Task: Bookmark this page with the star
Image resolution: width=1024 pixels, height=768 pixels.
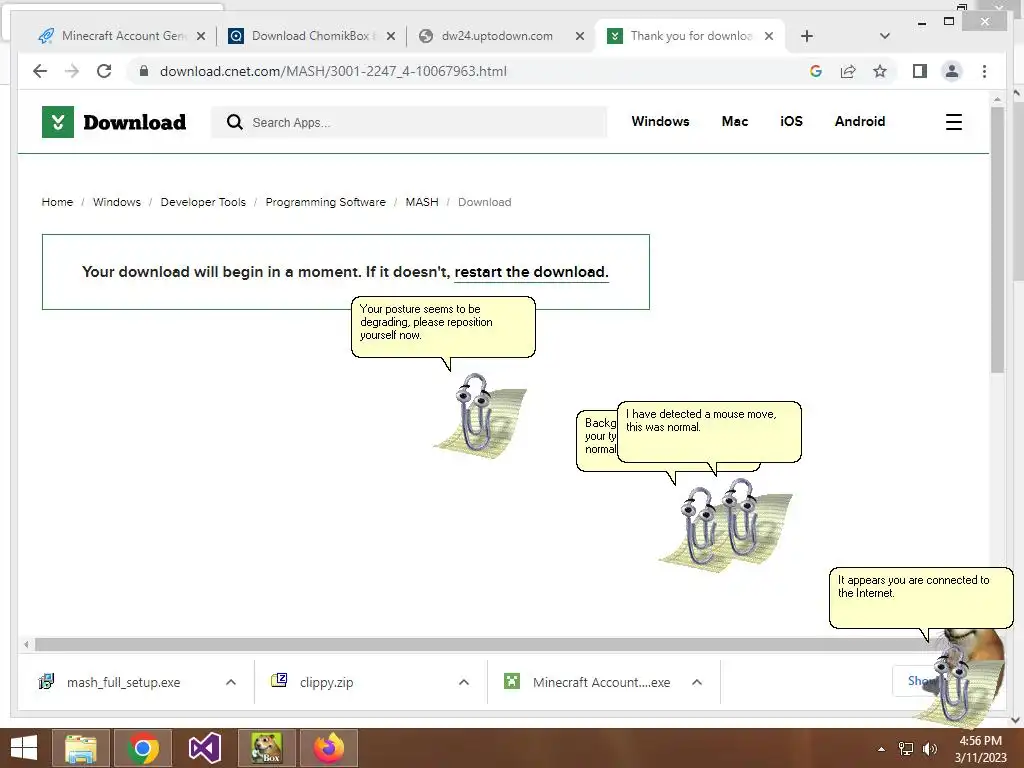Action: tap(880, 71)
